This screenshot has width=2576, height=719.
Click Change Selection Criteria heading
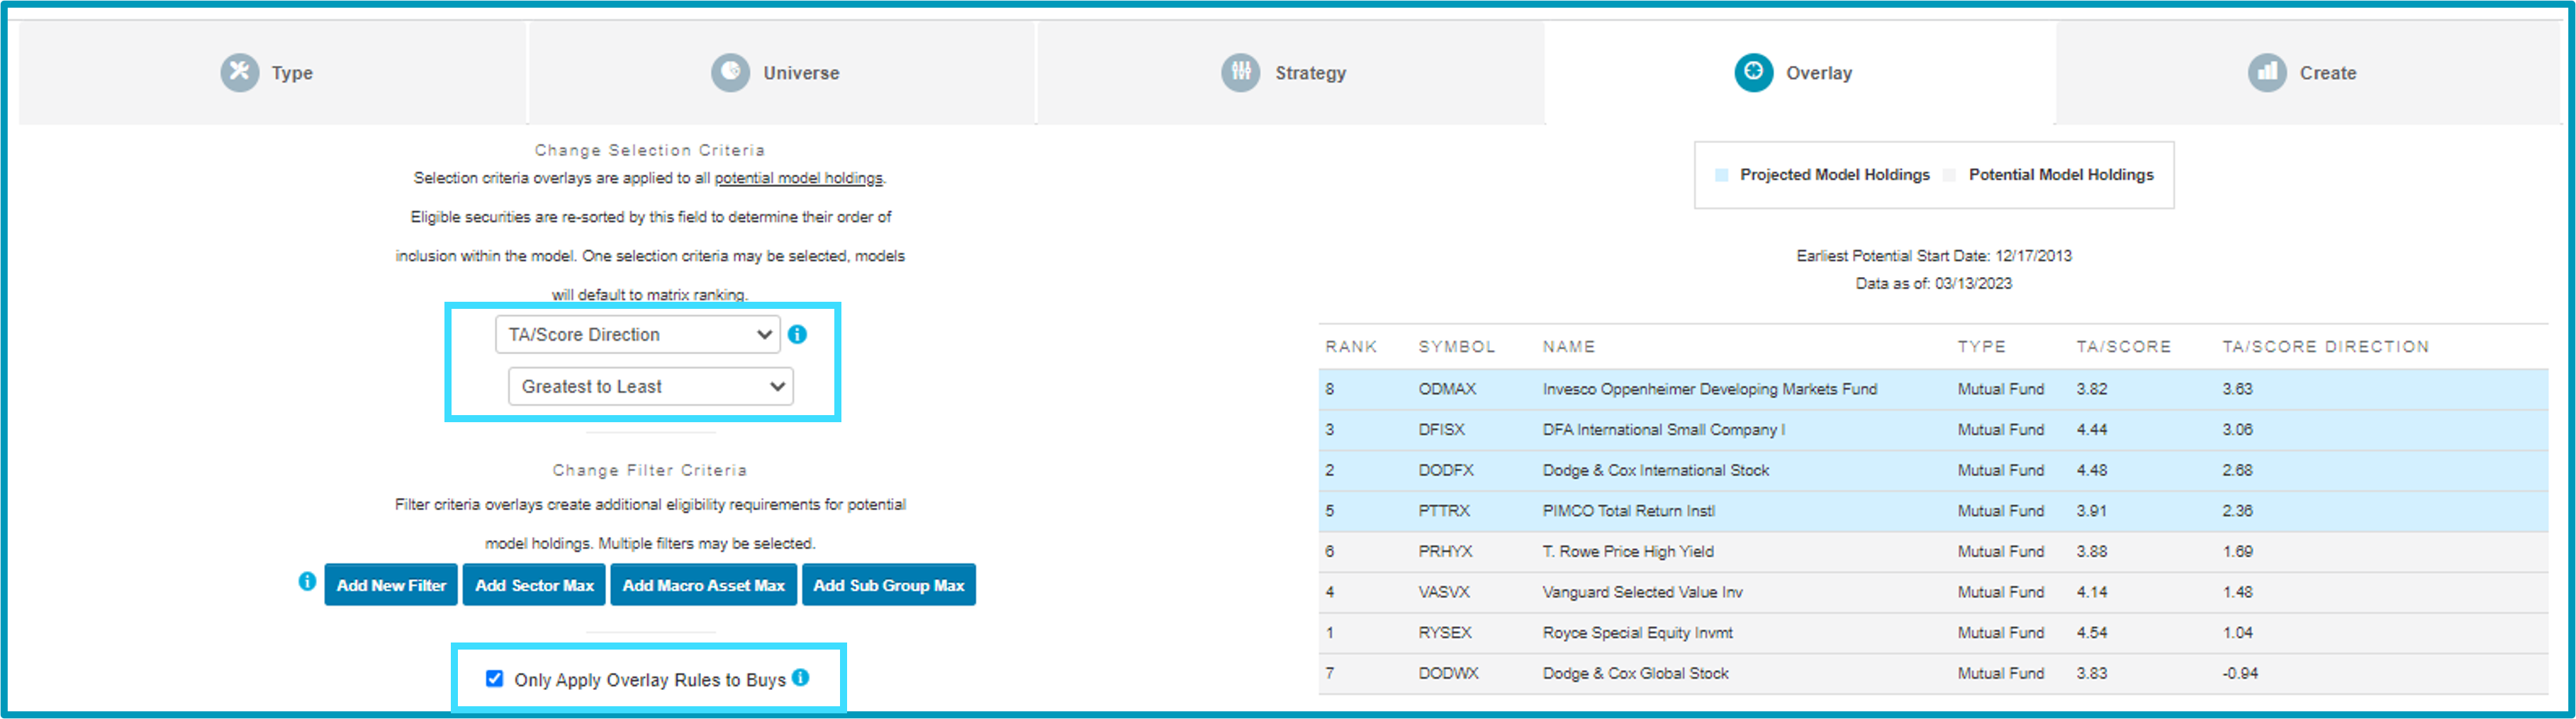[650, 150]
